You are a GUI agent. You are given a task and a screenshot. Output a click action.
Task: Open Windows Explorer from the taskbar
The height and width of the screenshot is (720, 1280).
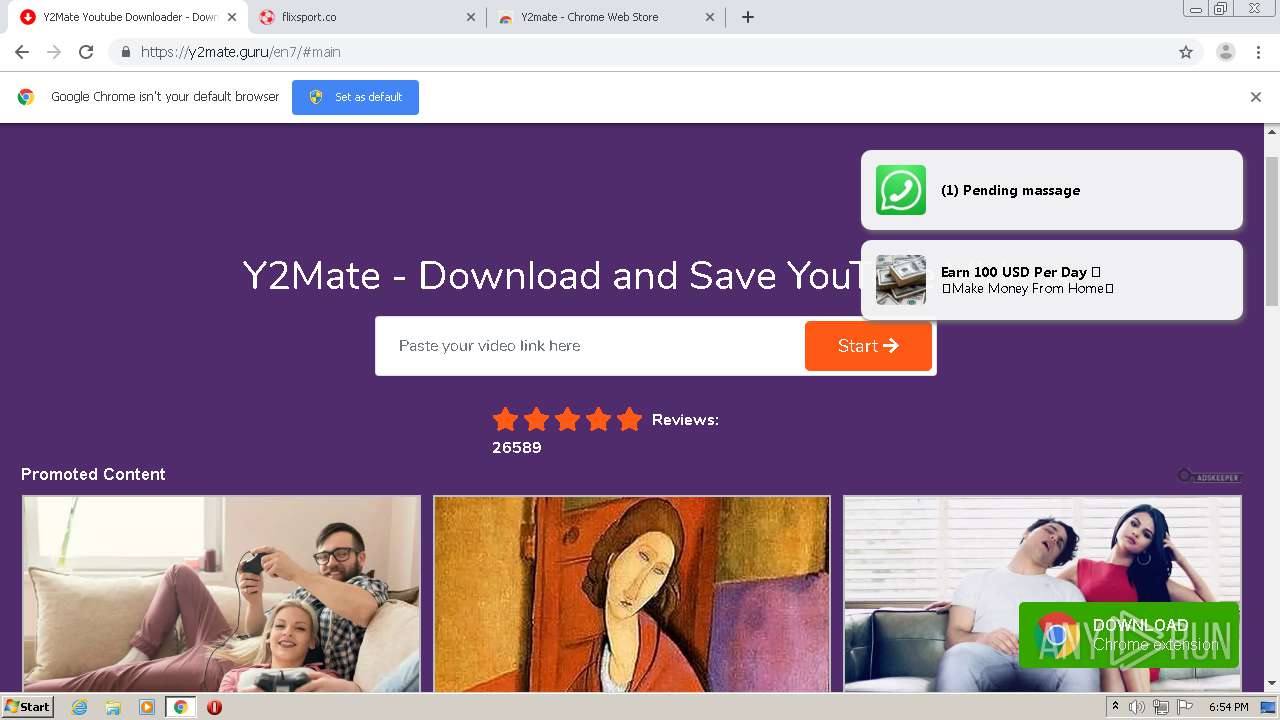click(x=113, y=707)
